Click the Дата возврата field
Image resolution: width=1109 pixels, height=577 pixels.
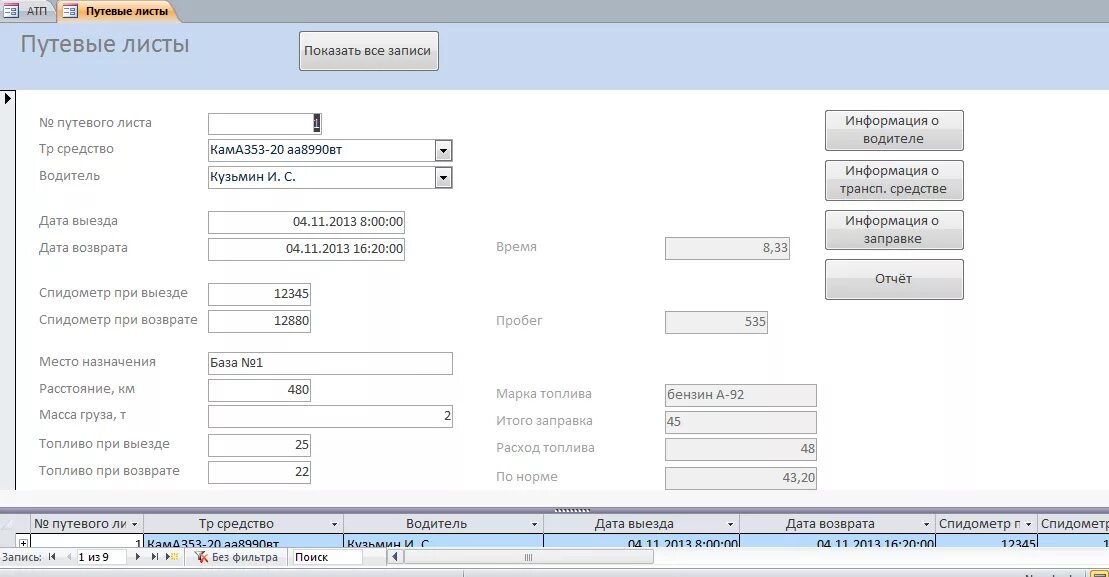point(306,249)
